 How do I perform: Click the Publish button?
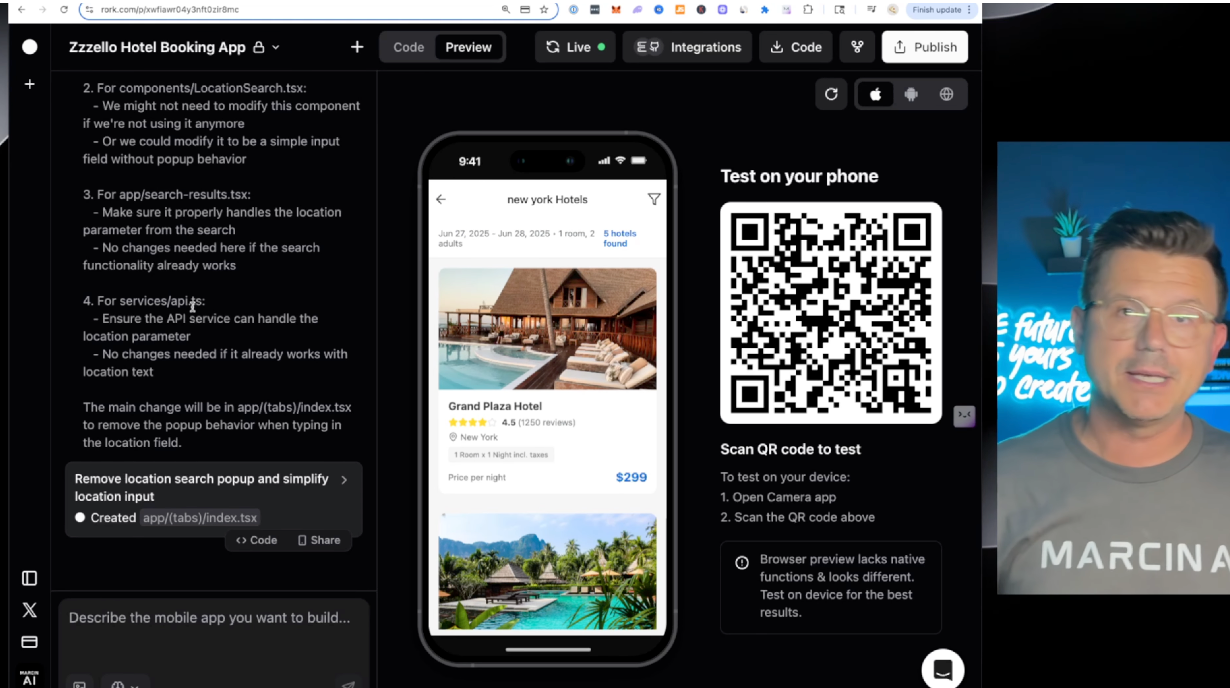(x=924, y=46)
